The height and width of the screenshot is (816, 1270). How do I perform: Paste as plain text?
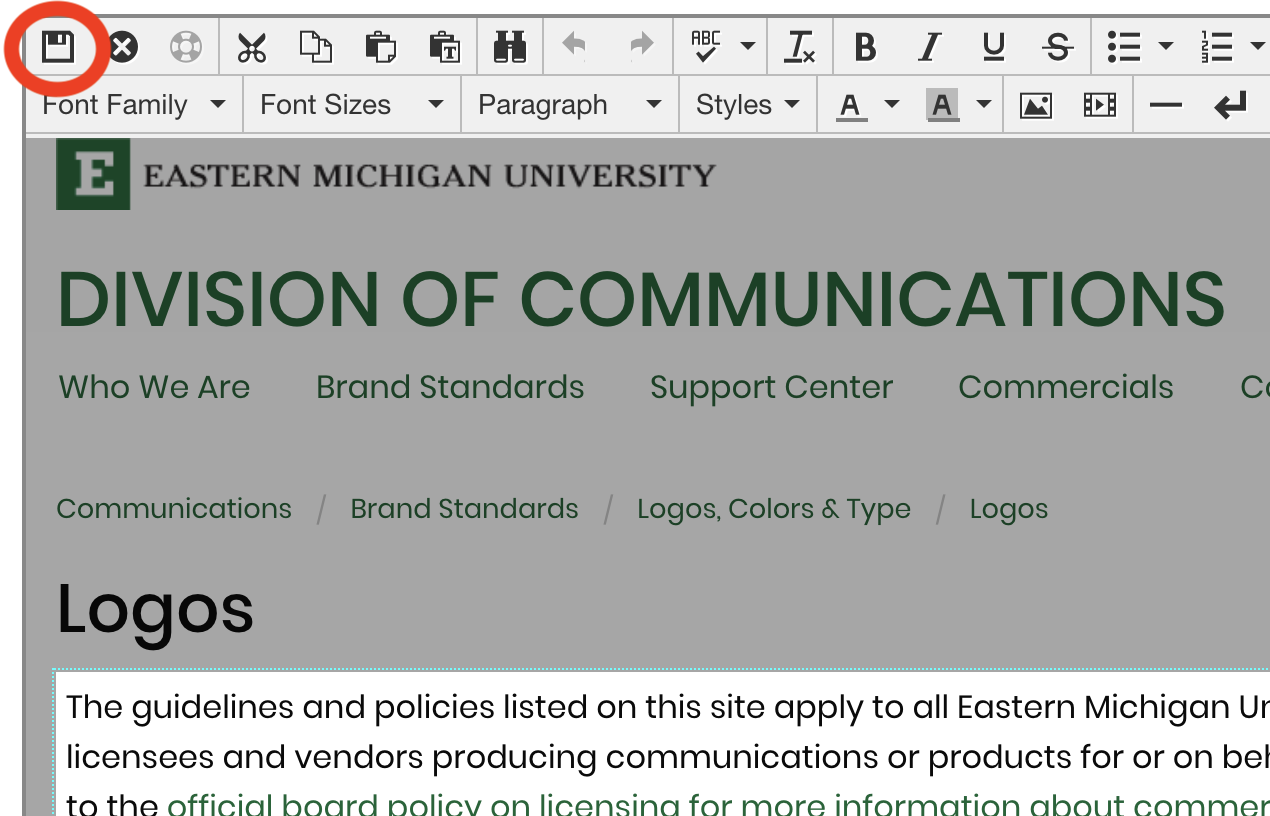tap(444, 47)
